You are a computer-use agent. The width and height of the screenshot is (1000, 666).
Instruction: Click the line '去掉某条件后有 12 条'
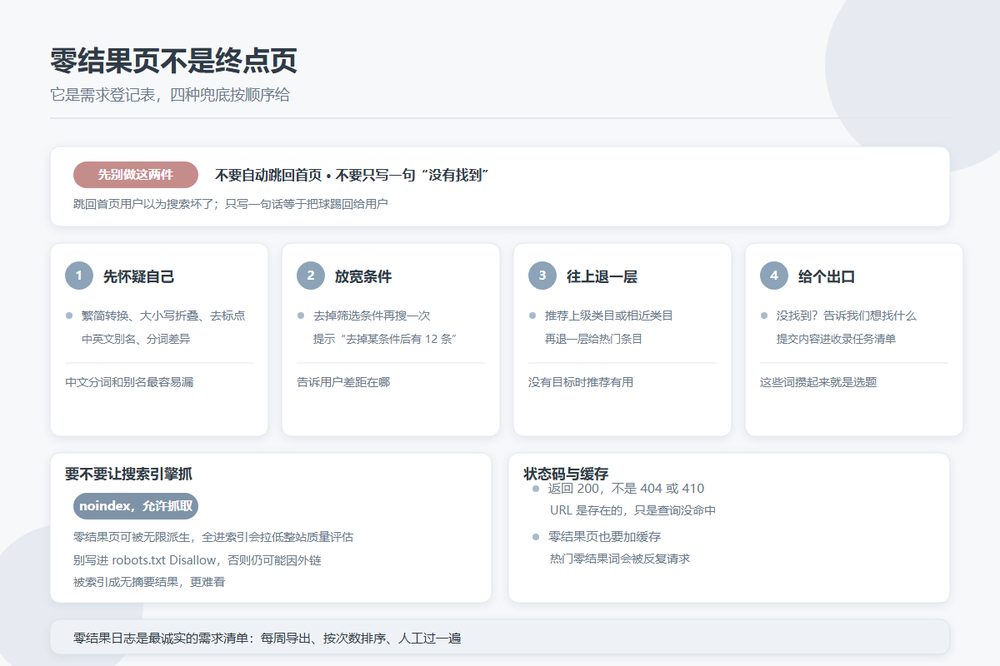[x=399, y=339]
